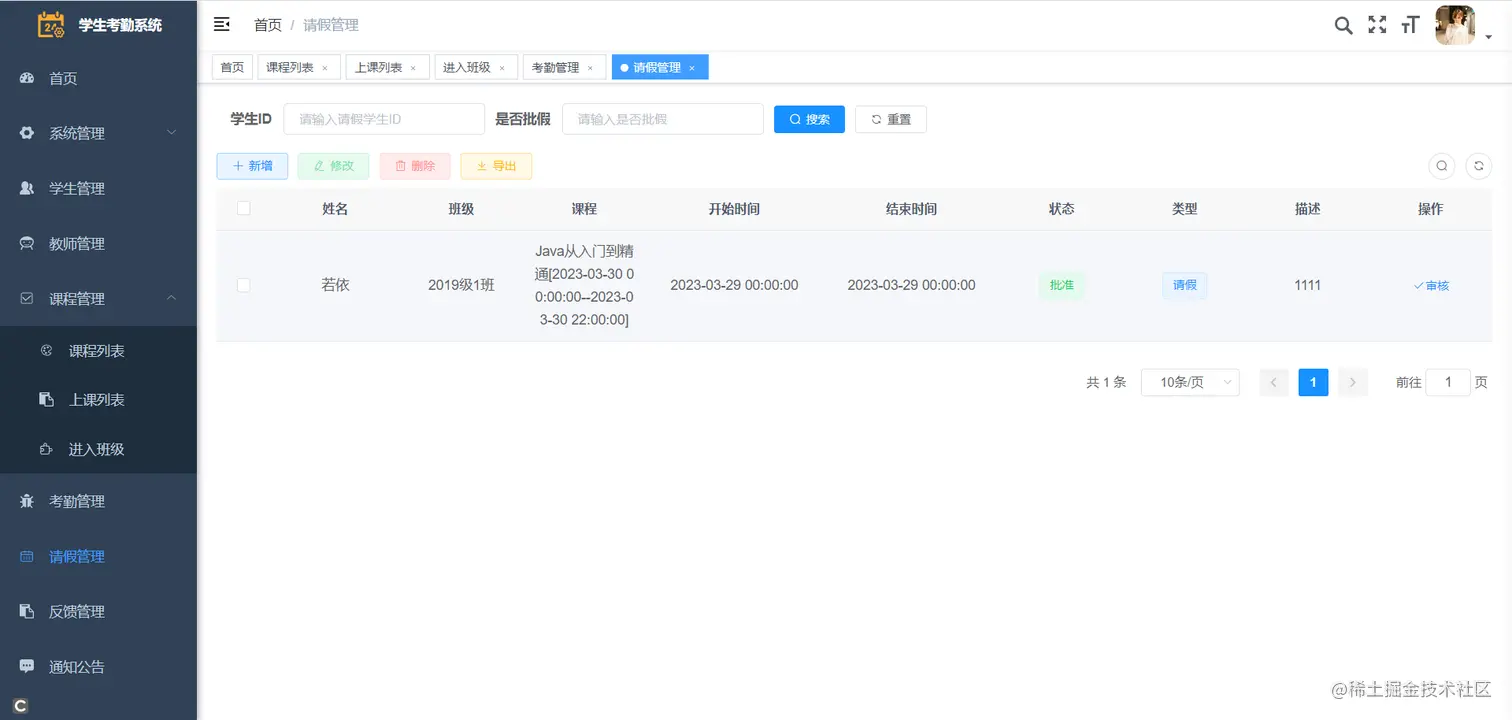Screen dimensions: 1512x720
Task: Toggle the search form via the magnifier above the table
Action: [1441, 165]
